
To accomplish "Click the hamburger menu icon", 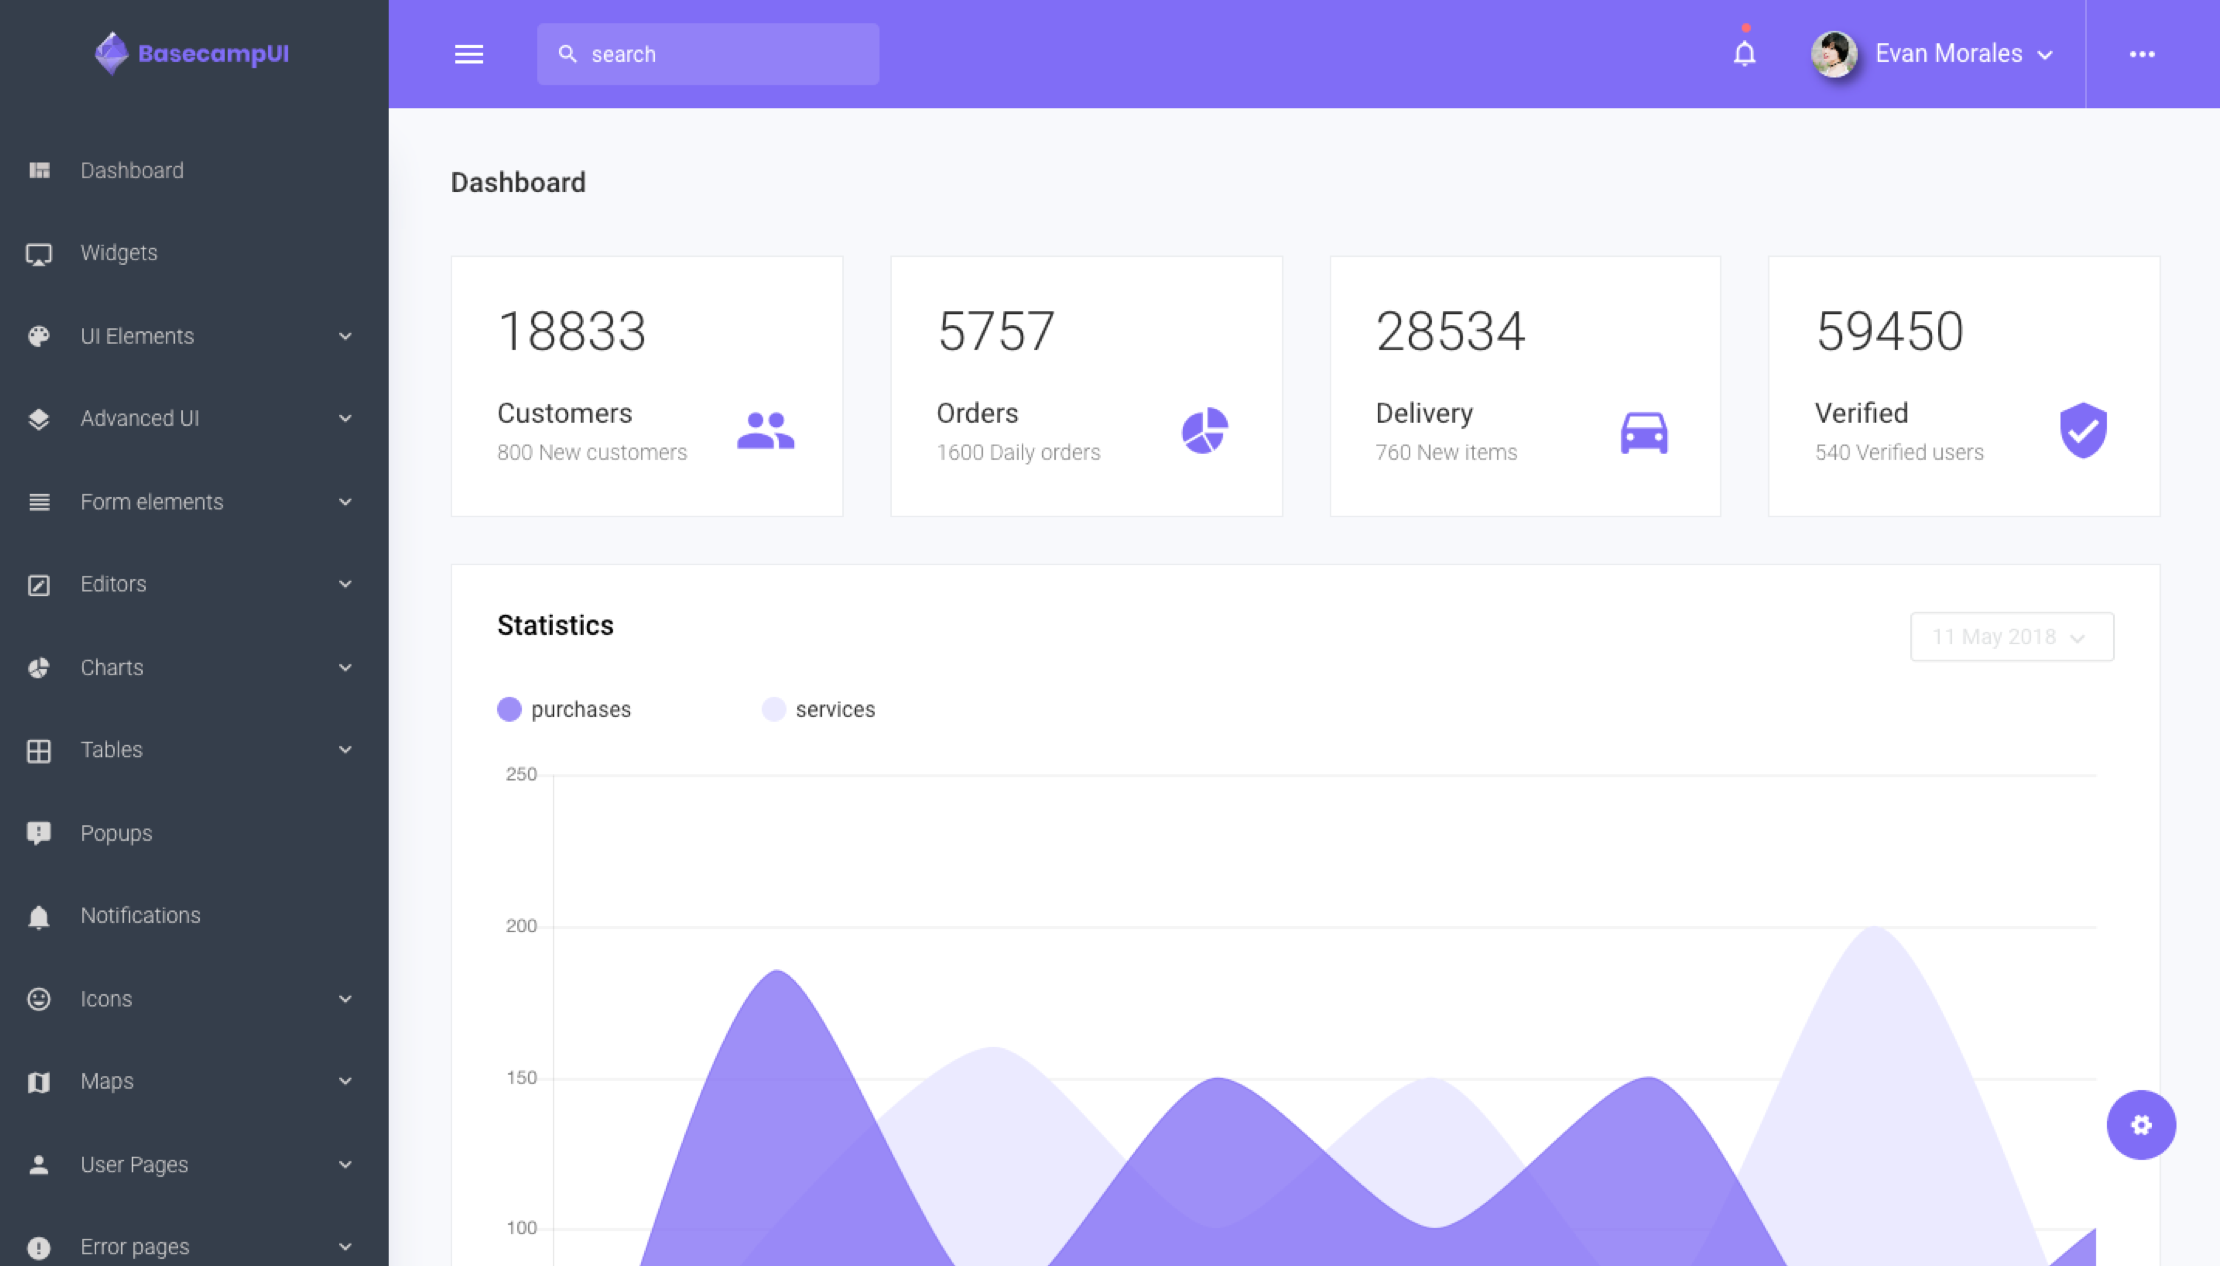I will click(x=468, y=54).
